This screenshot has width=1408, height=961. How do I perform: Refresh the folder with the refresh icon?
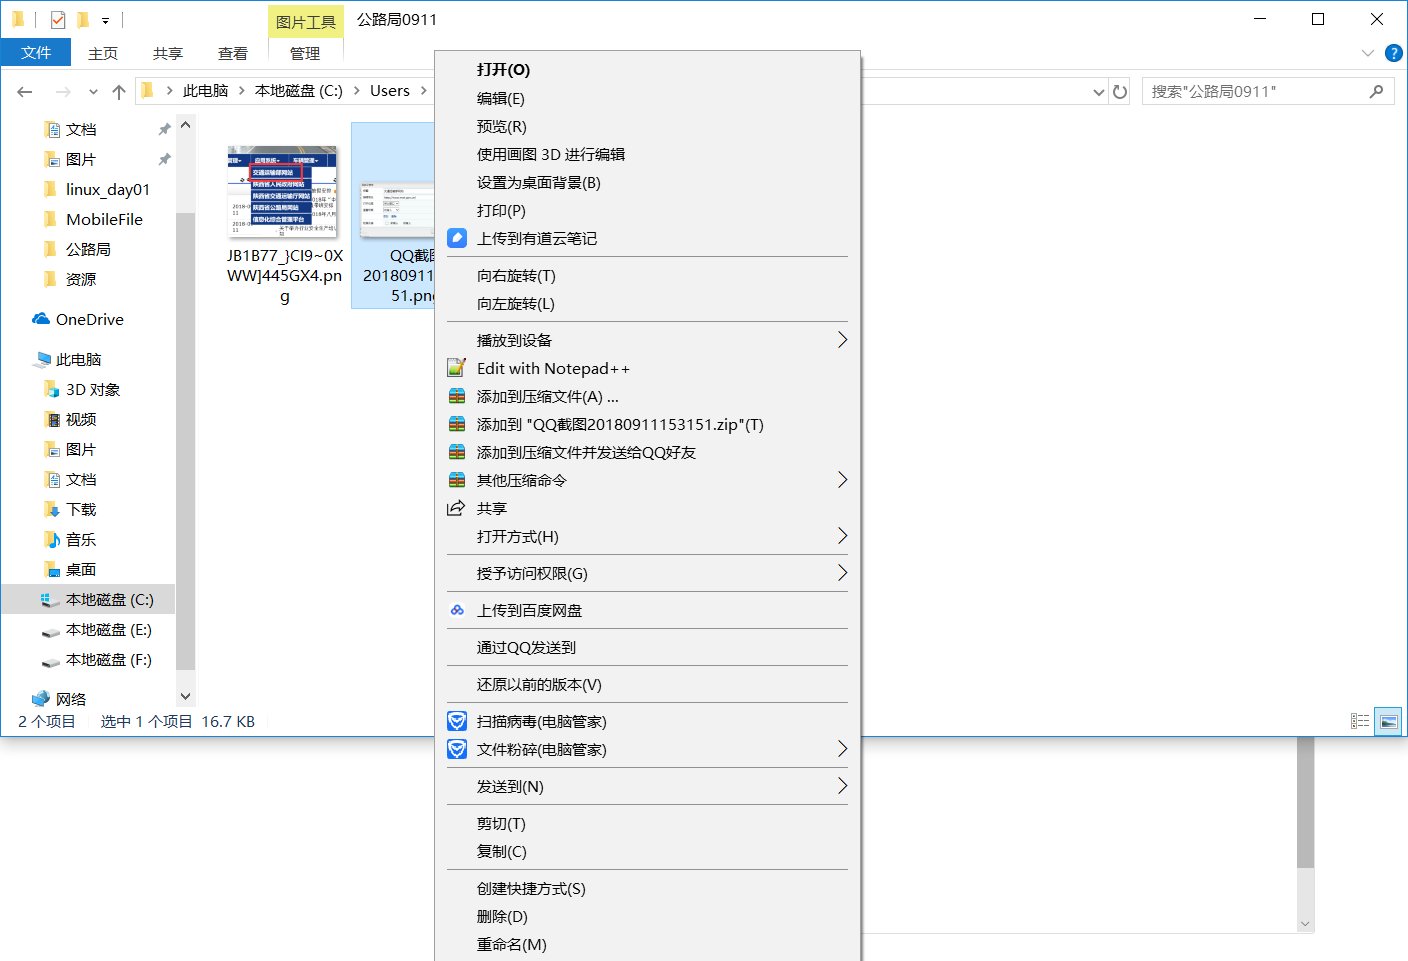[1119, 91]
